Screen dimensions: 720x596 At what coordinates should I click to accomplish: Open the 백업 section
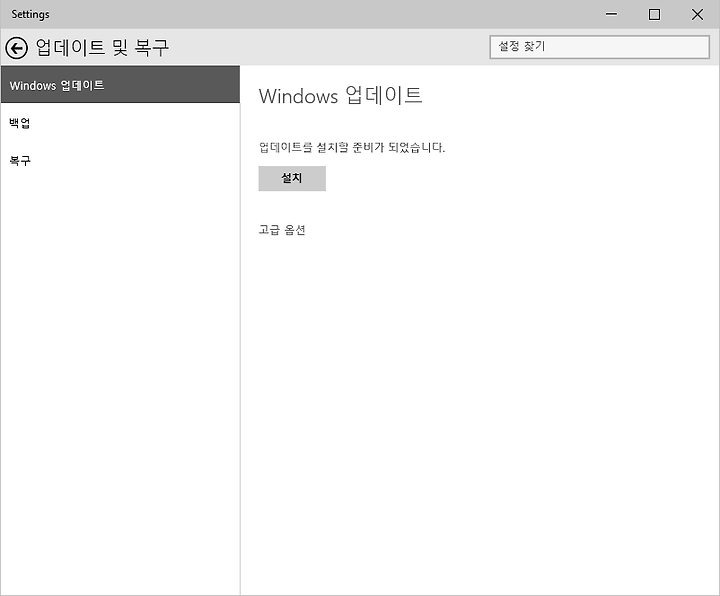pyautogui.click(x=120, y=123)
